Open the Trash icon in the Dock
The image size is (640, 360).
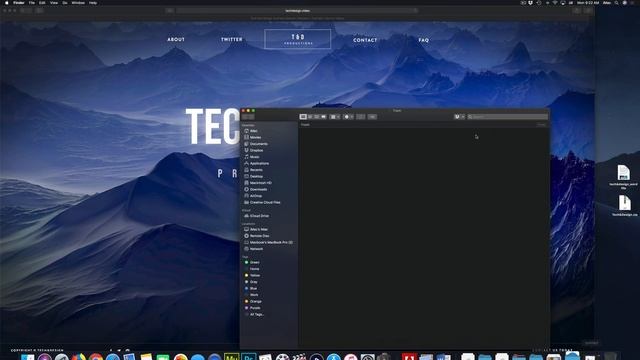610,357
